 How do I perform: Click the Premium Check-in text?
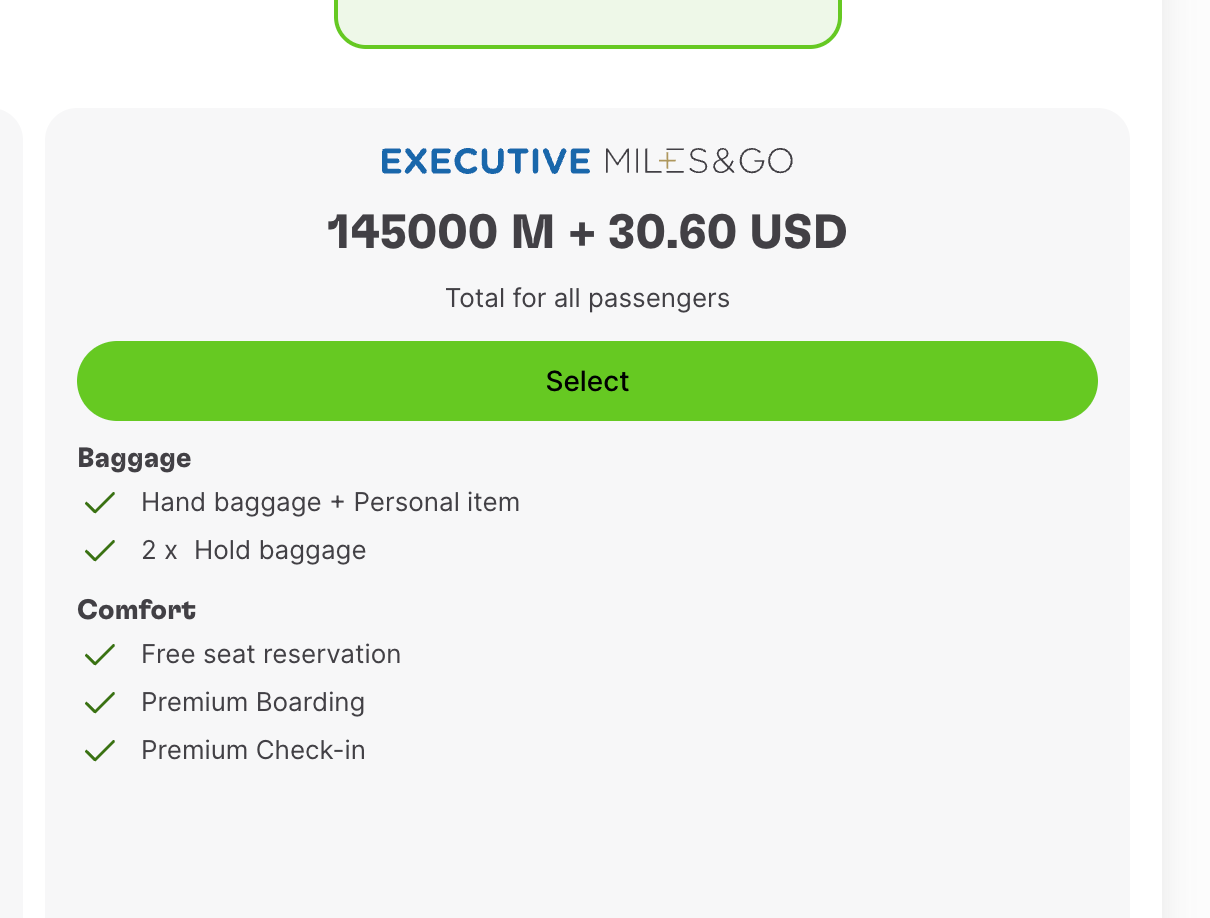click(x=253, y=750)
